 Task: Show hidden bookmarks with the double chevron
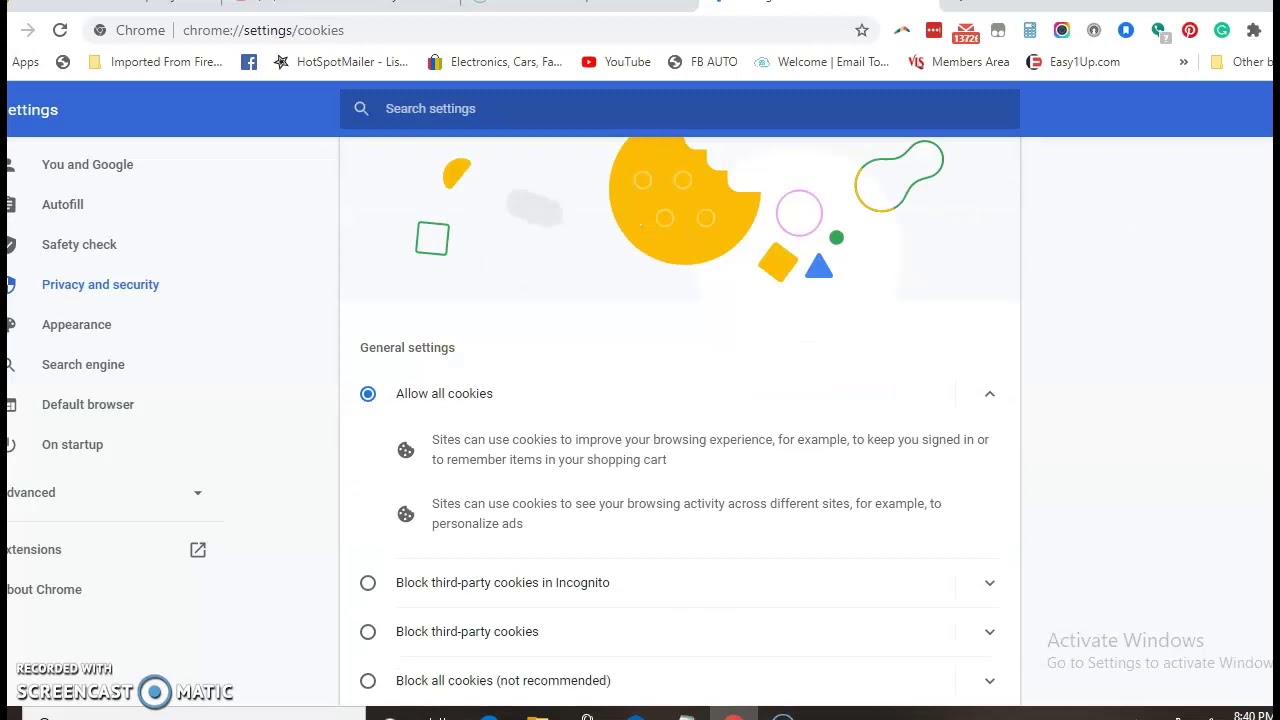1184,62
